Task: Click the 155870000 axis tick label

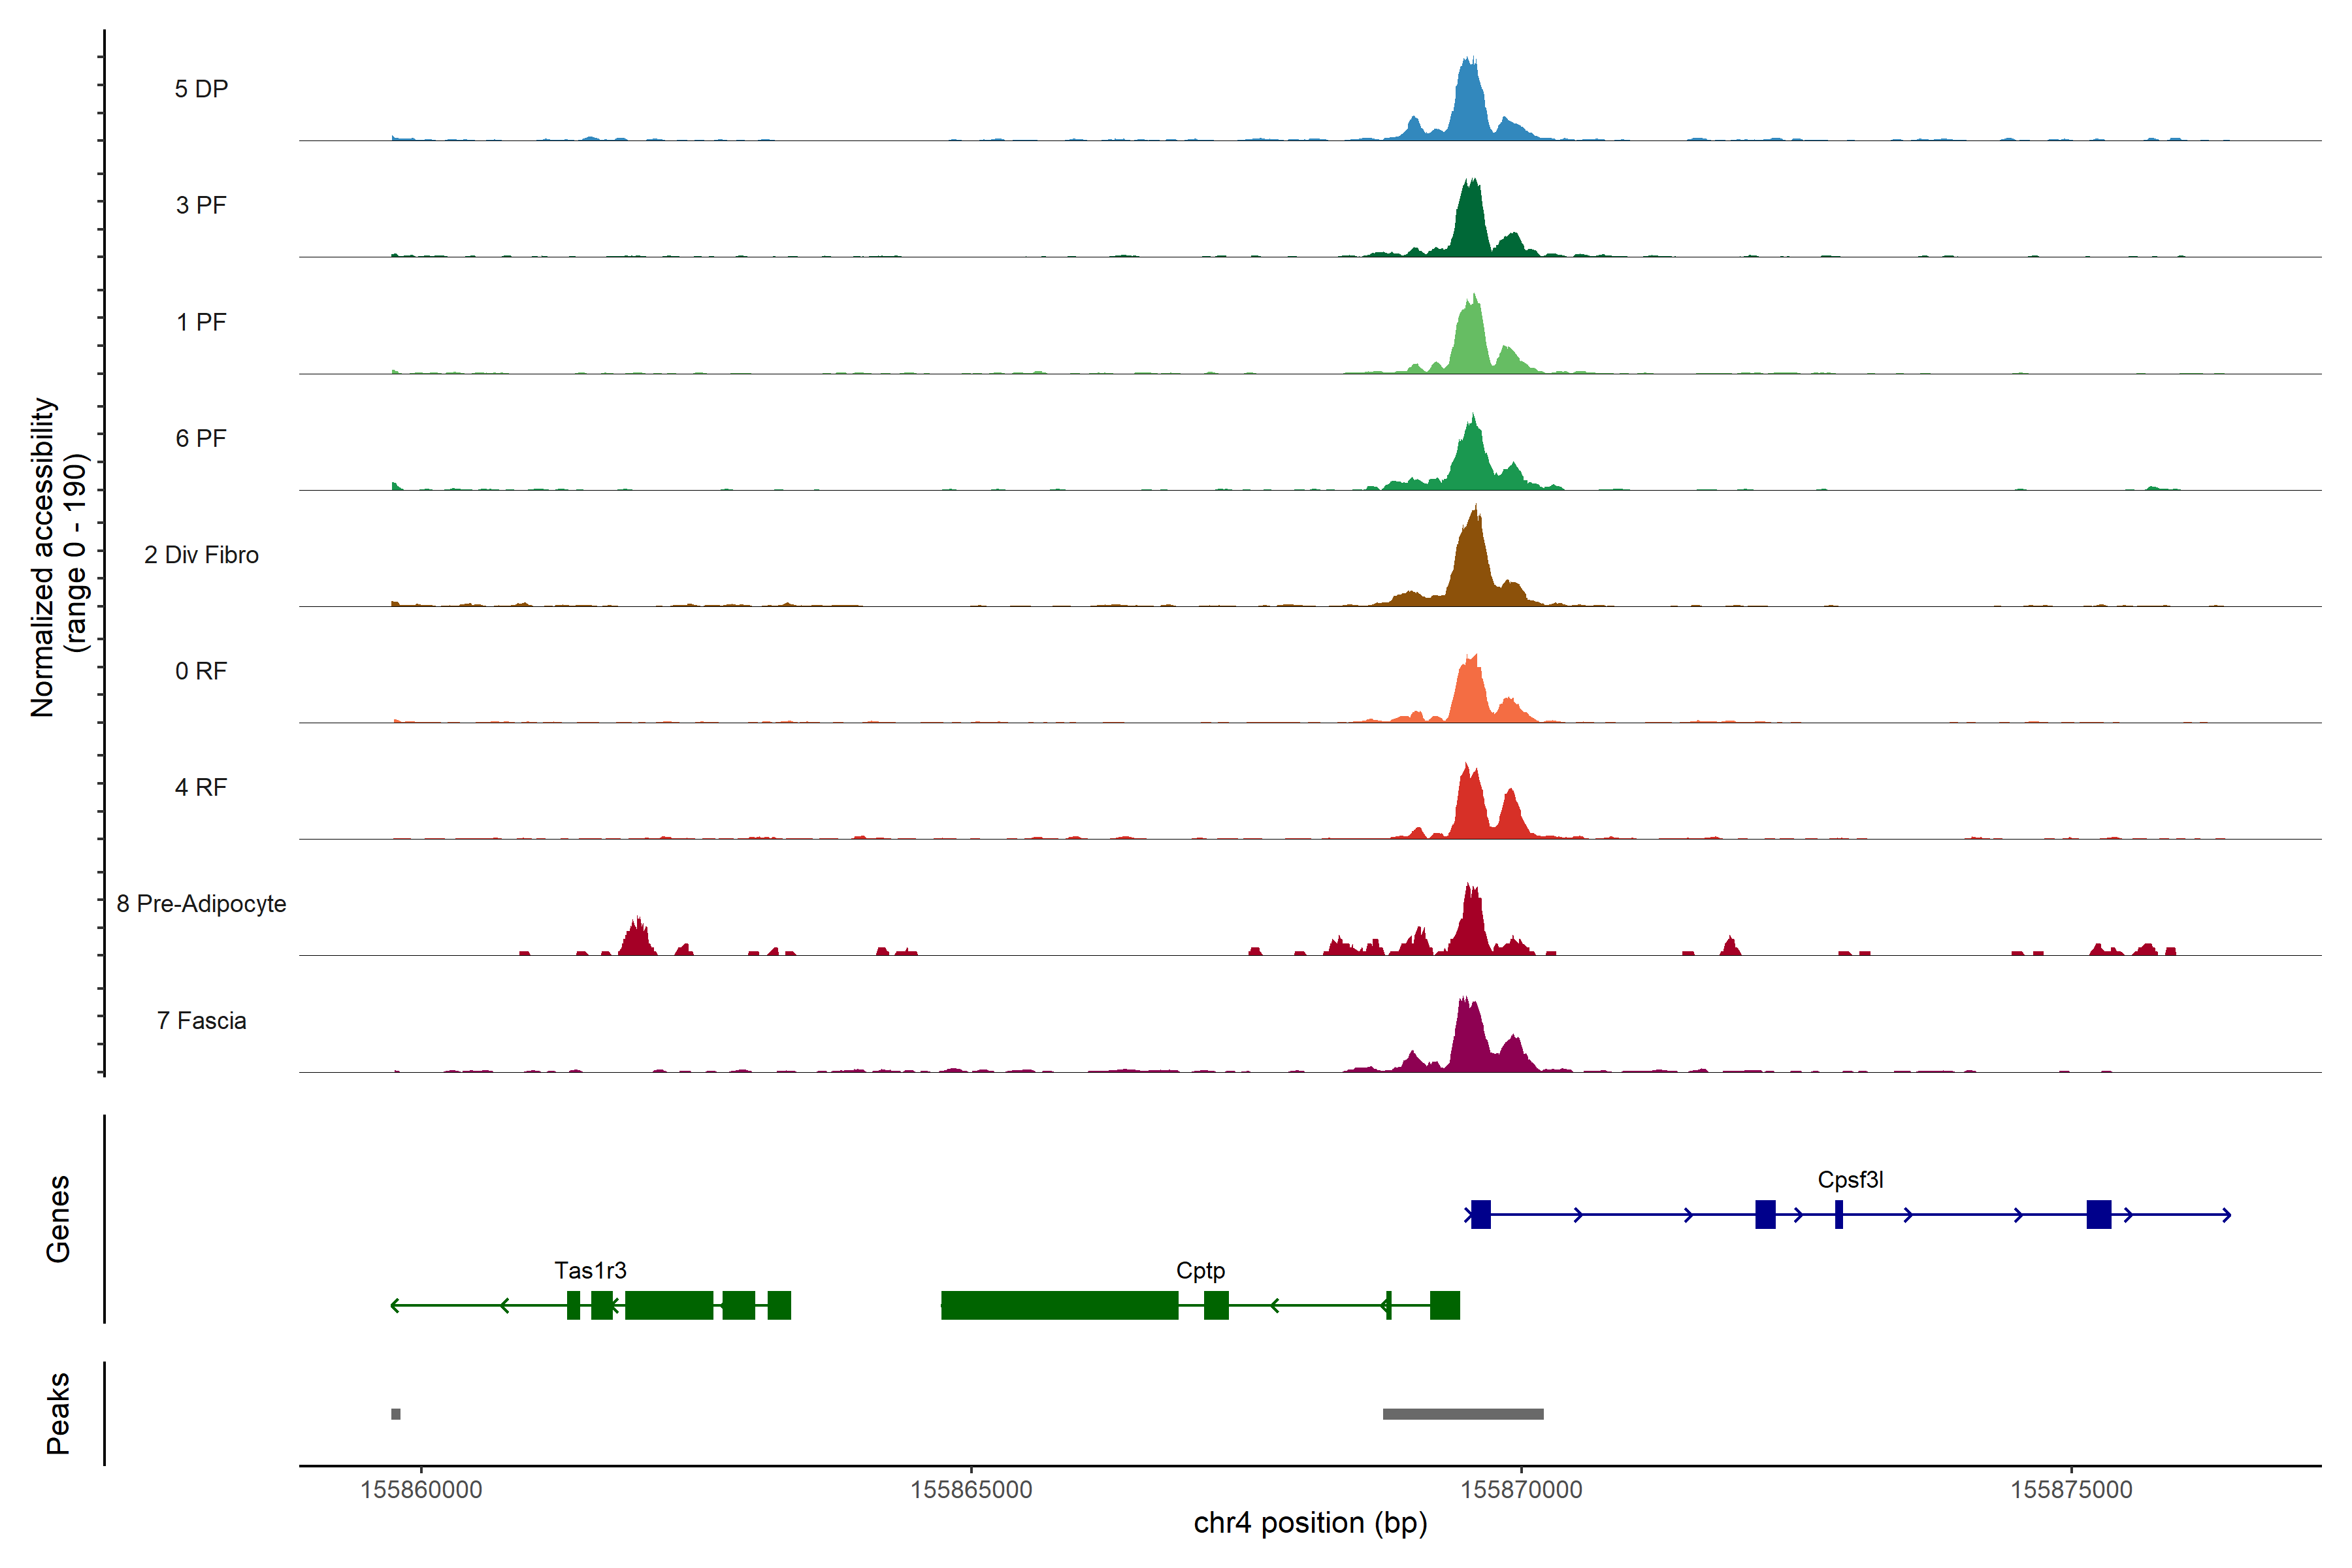Action: pyautogui.click(x=1521, y=1490)
